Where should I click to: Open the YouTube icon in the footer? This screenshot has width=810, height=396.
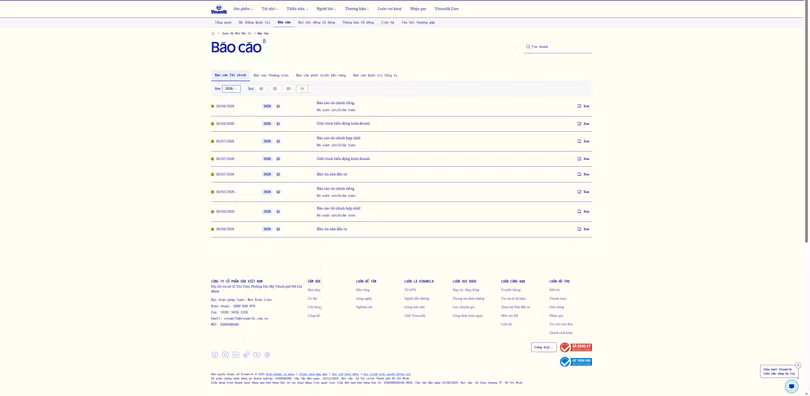[257, 355]
